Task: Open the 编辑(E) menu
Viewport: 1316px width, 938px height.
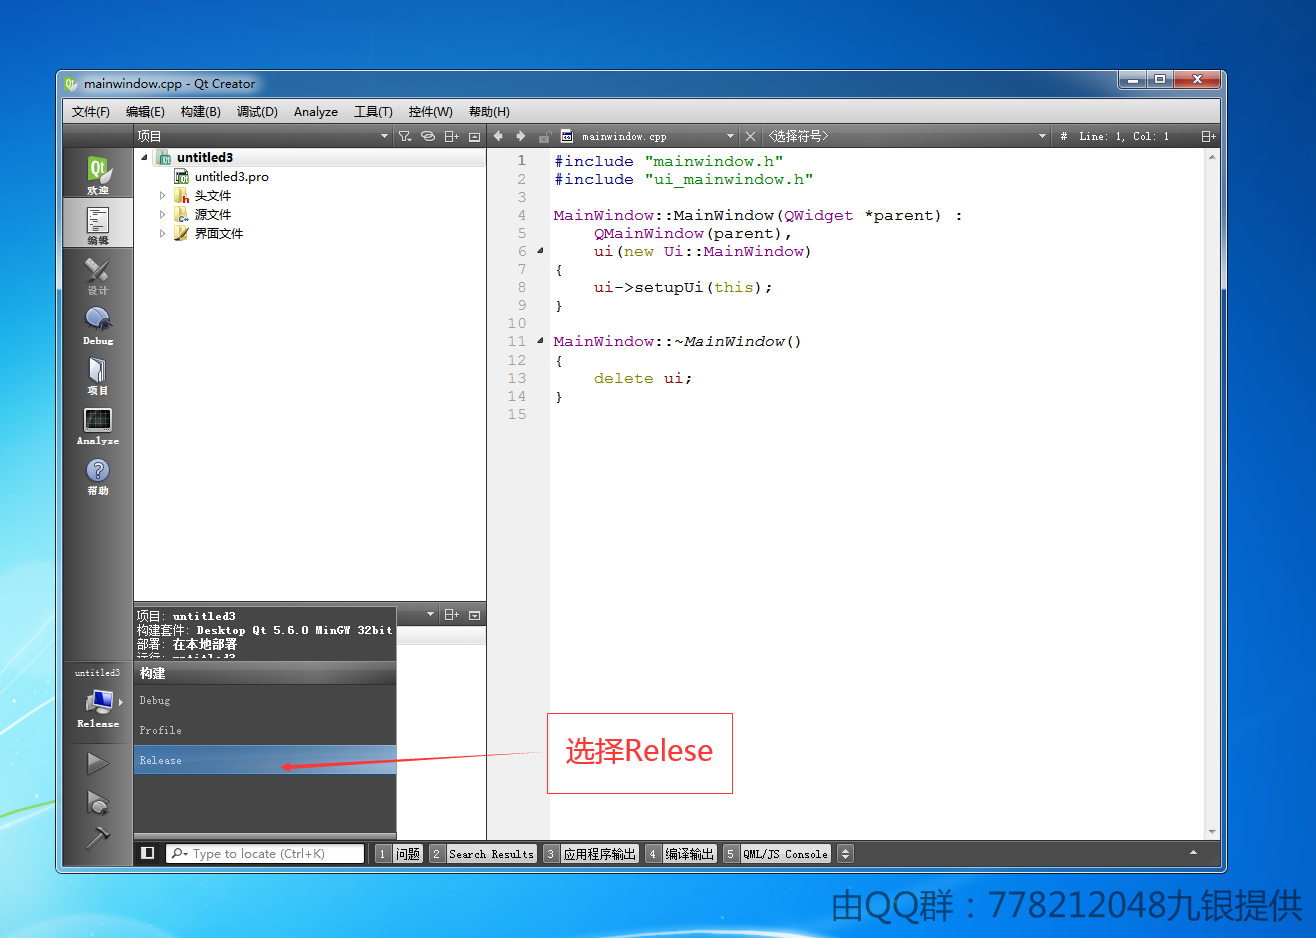Action: (145, 111)
